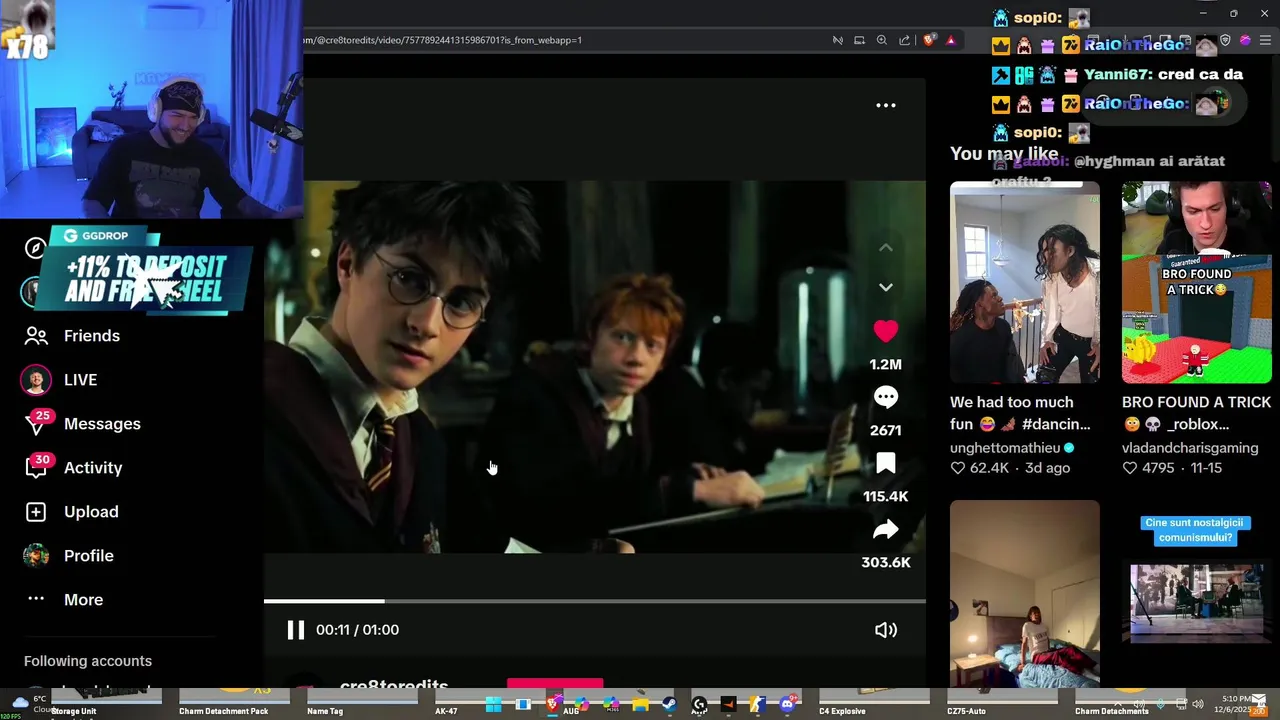Open 'We had too much fun' video title
The width and height of the screenshot is (1280, 720).
pyautogui.click(x=1020, y=413)
